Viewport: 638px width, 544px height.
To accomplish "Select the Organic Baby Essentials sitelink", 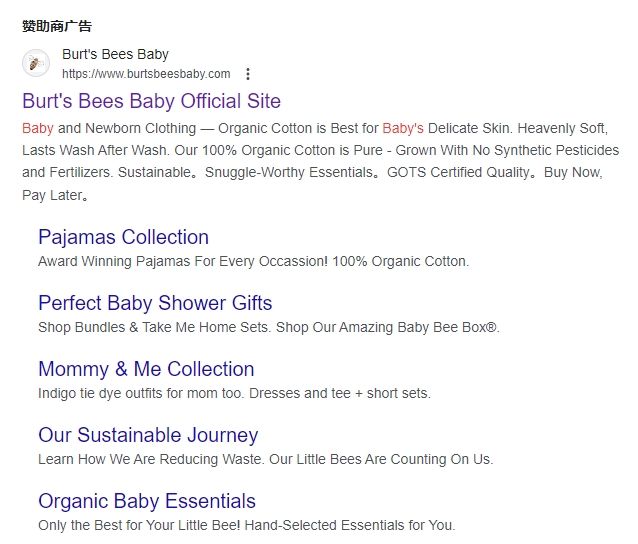I will (147, 501).
